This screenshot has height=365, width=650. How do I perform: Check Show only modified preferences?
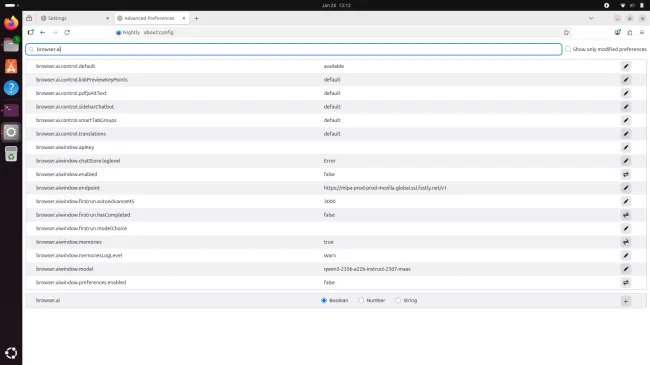coord(568,49)
